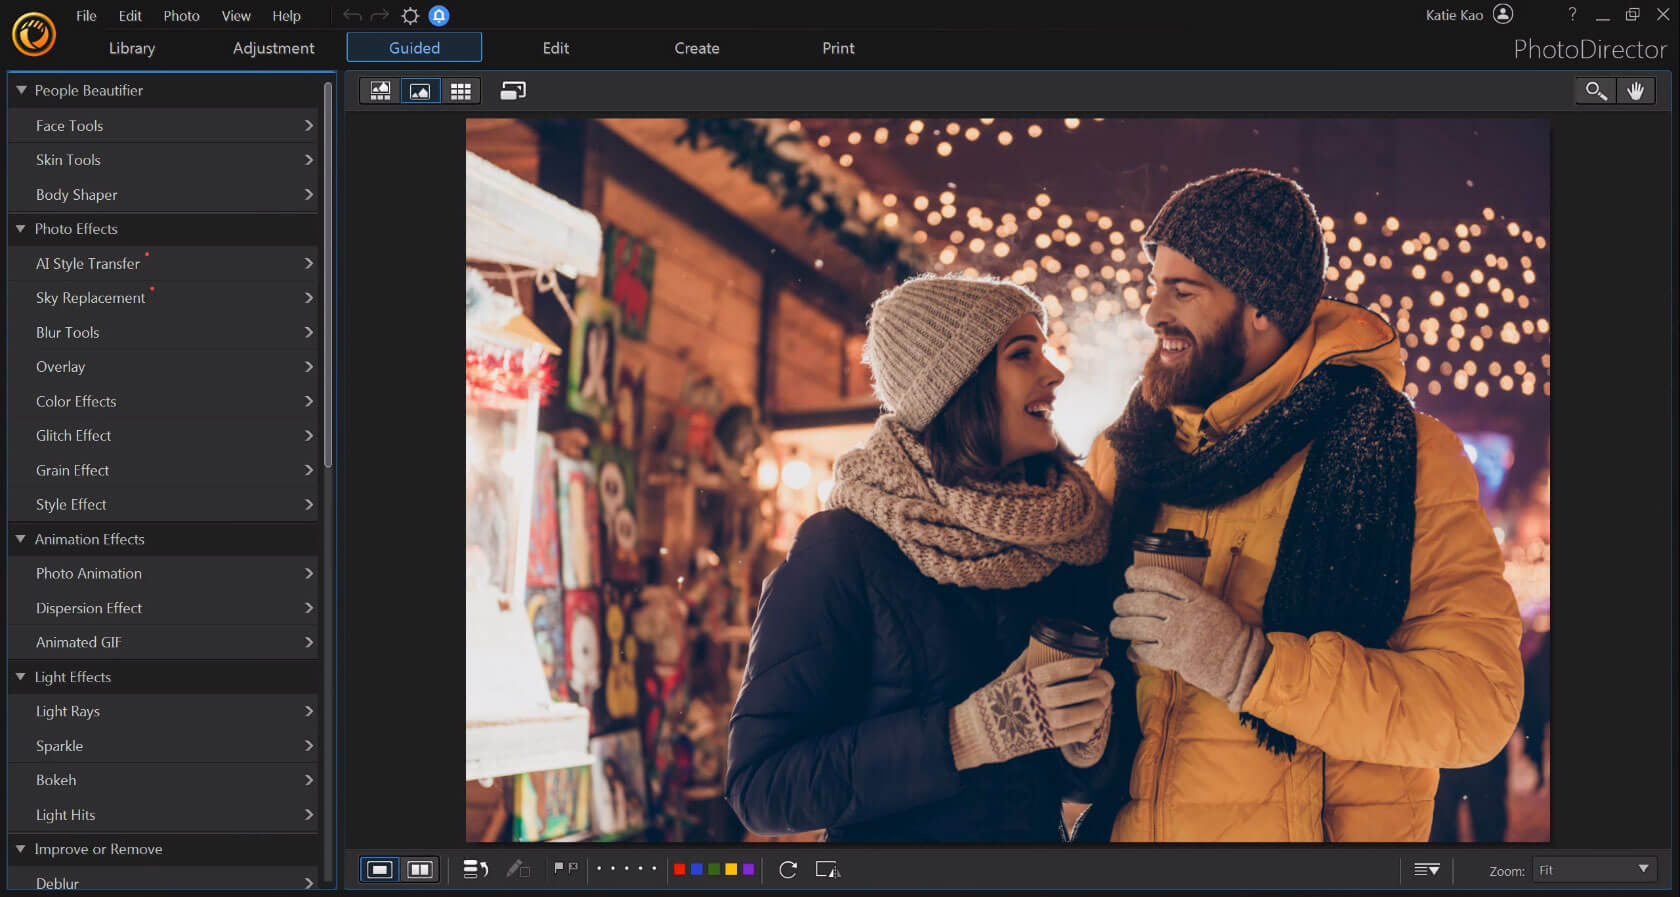Toggle compare two-photo view
Screen dimensions: 1680x897
tap(420, 869)
